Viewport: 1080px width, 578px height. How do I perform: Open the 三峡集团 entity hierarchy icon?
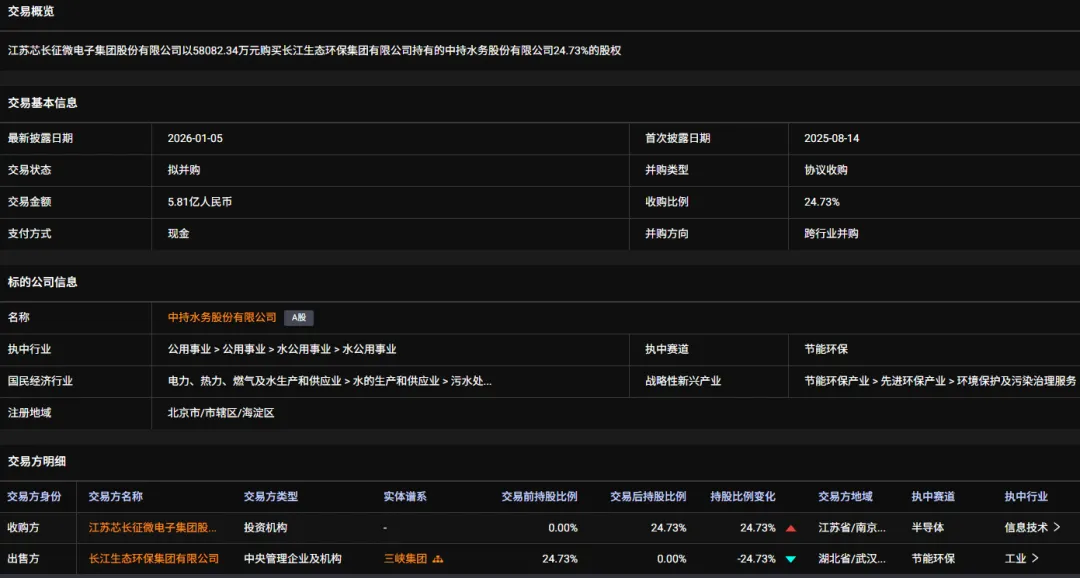437,559
